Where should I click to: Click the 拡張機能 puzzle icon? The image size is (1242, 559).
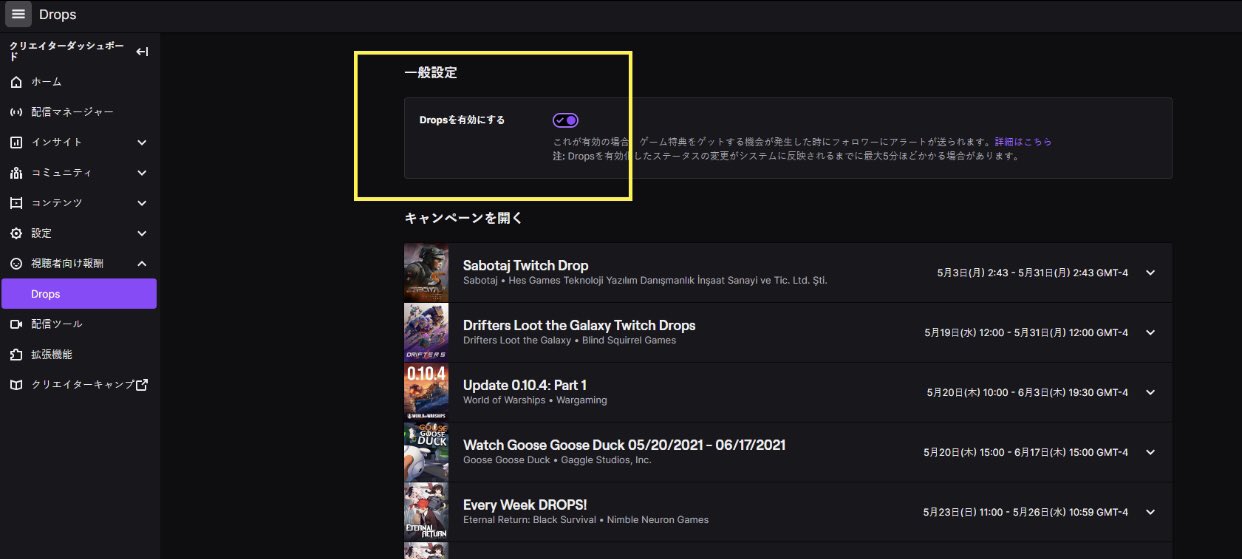point(16,354)
